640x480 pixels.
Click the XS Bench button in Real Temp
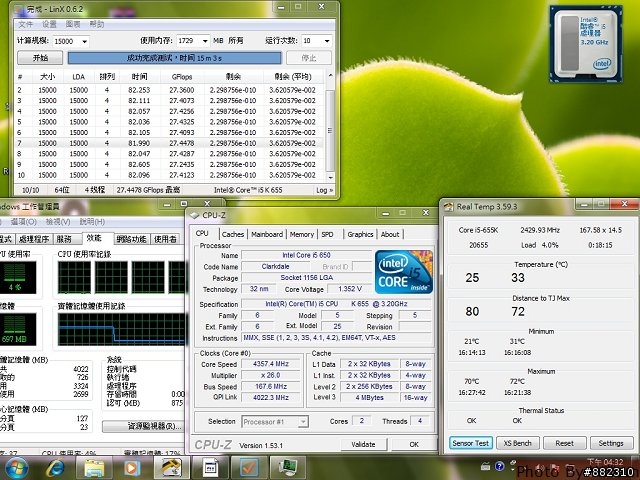[x=518, y=443]
